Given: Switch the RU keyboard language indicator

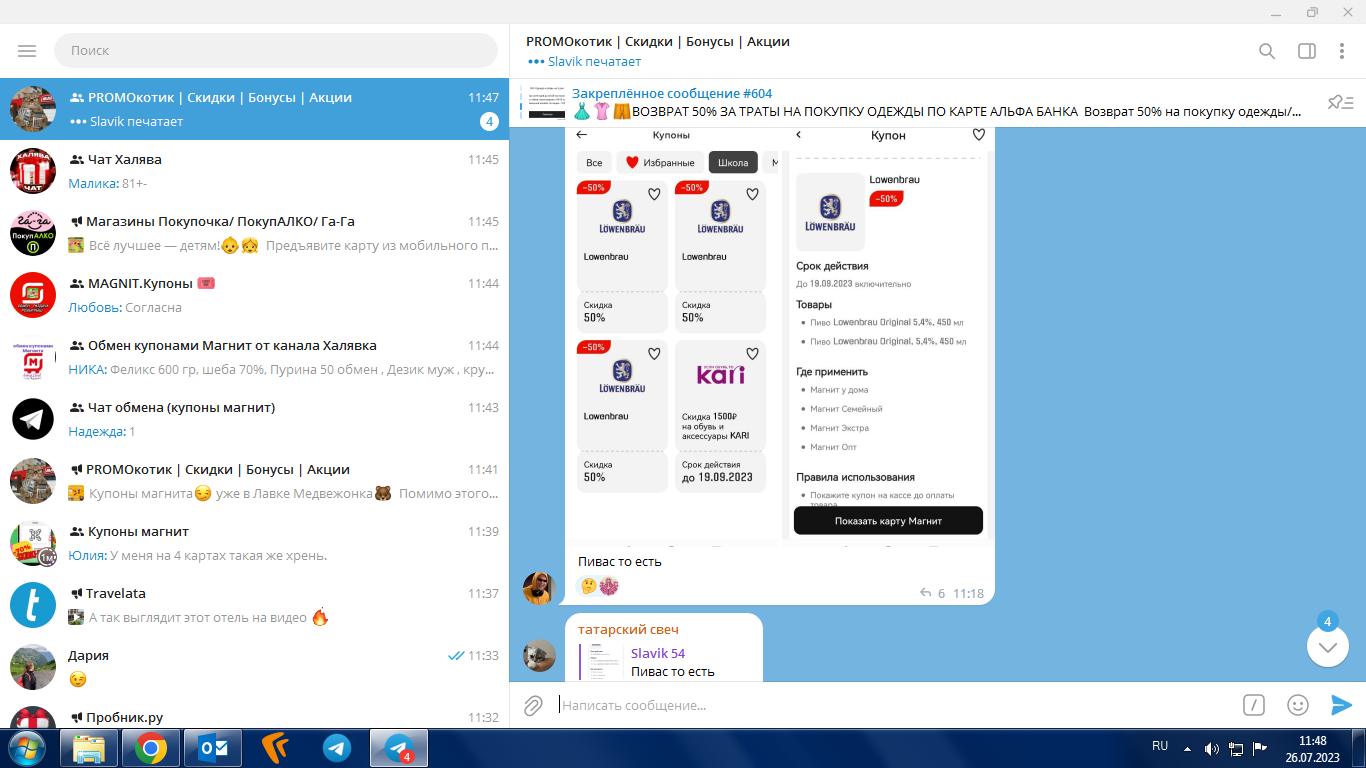Looking at the screenshot, I should [x=1160, y=746].
